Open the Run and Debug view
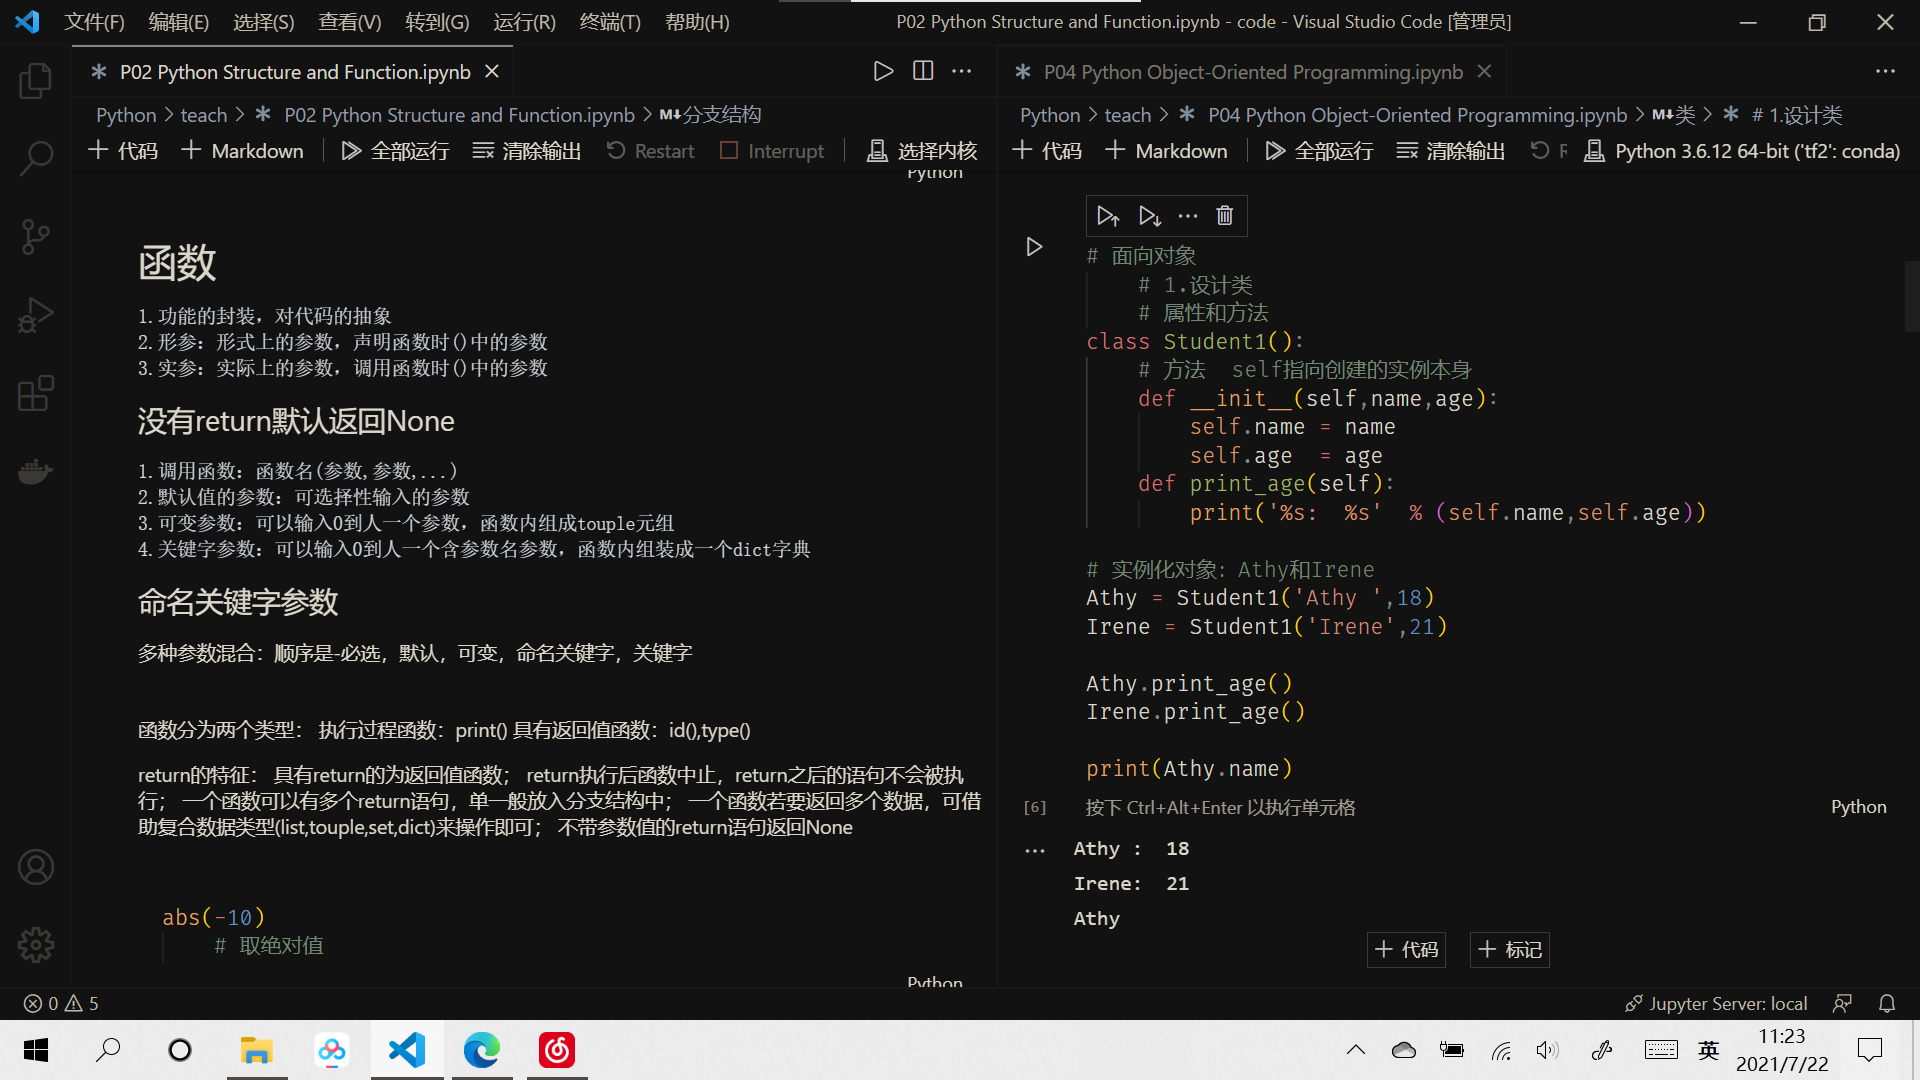Viewport: 1920px width, 1080px height. point(36,315)
